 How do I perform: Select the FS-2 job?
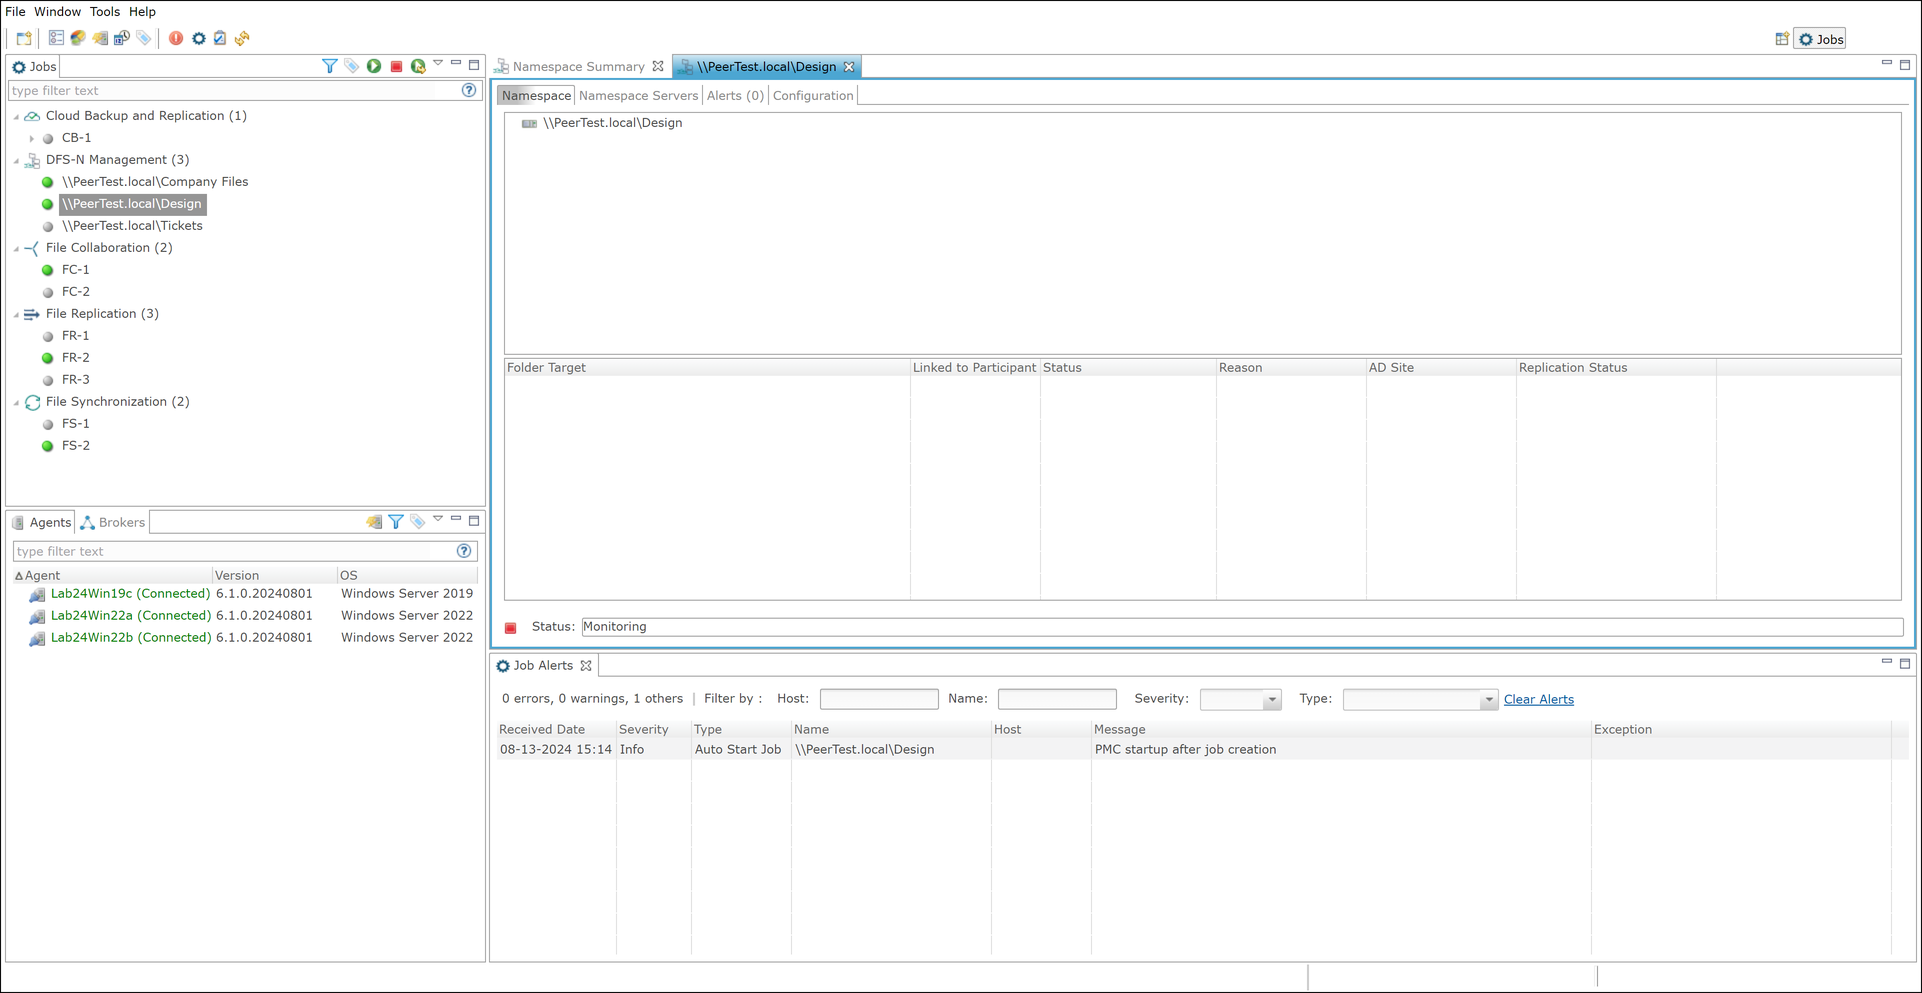(x=76, y=446)
